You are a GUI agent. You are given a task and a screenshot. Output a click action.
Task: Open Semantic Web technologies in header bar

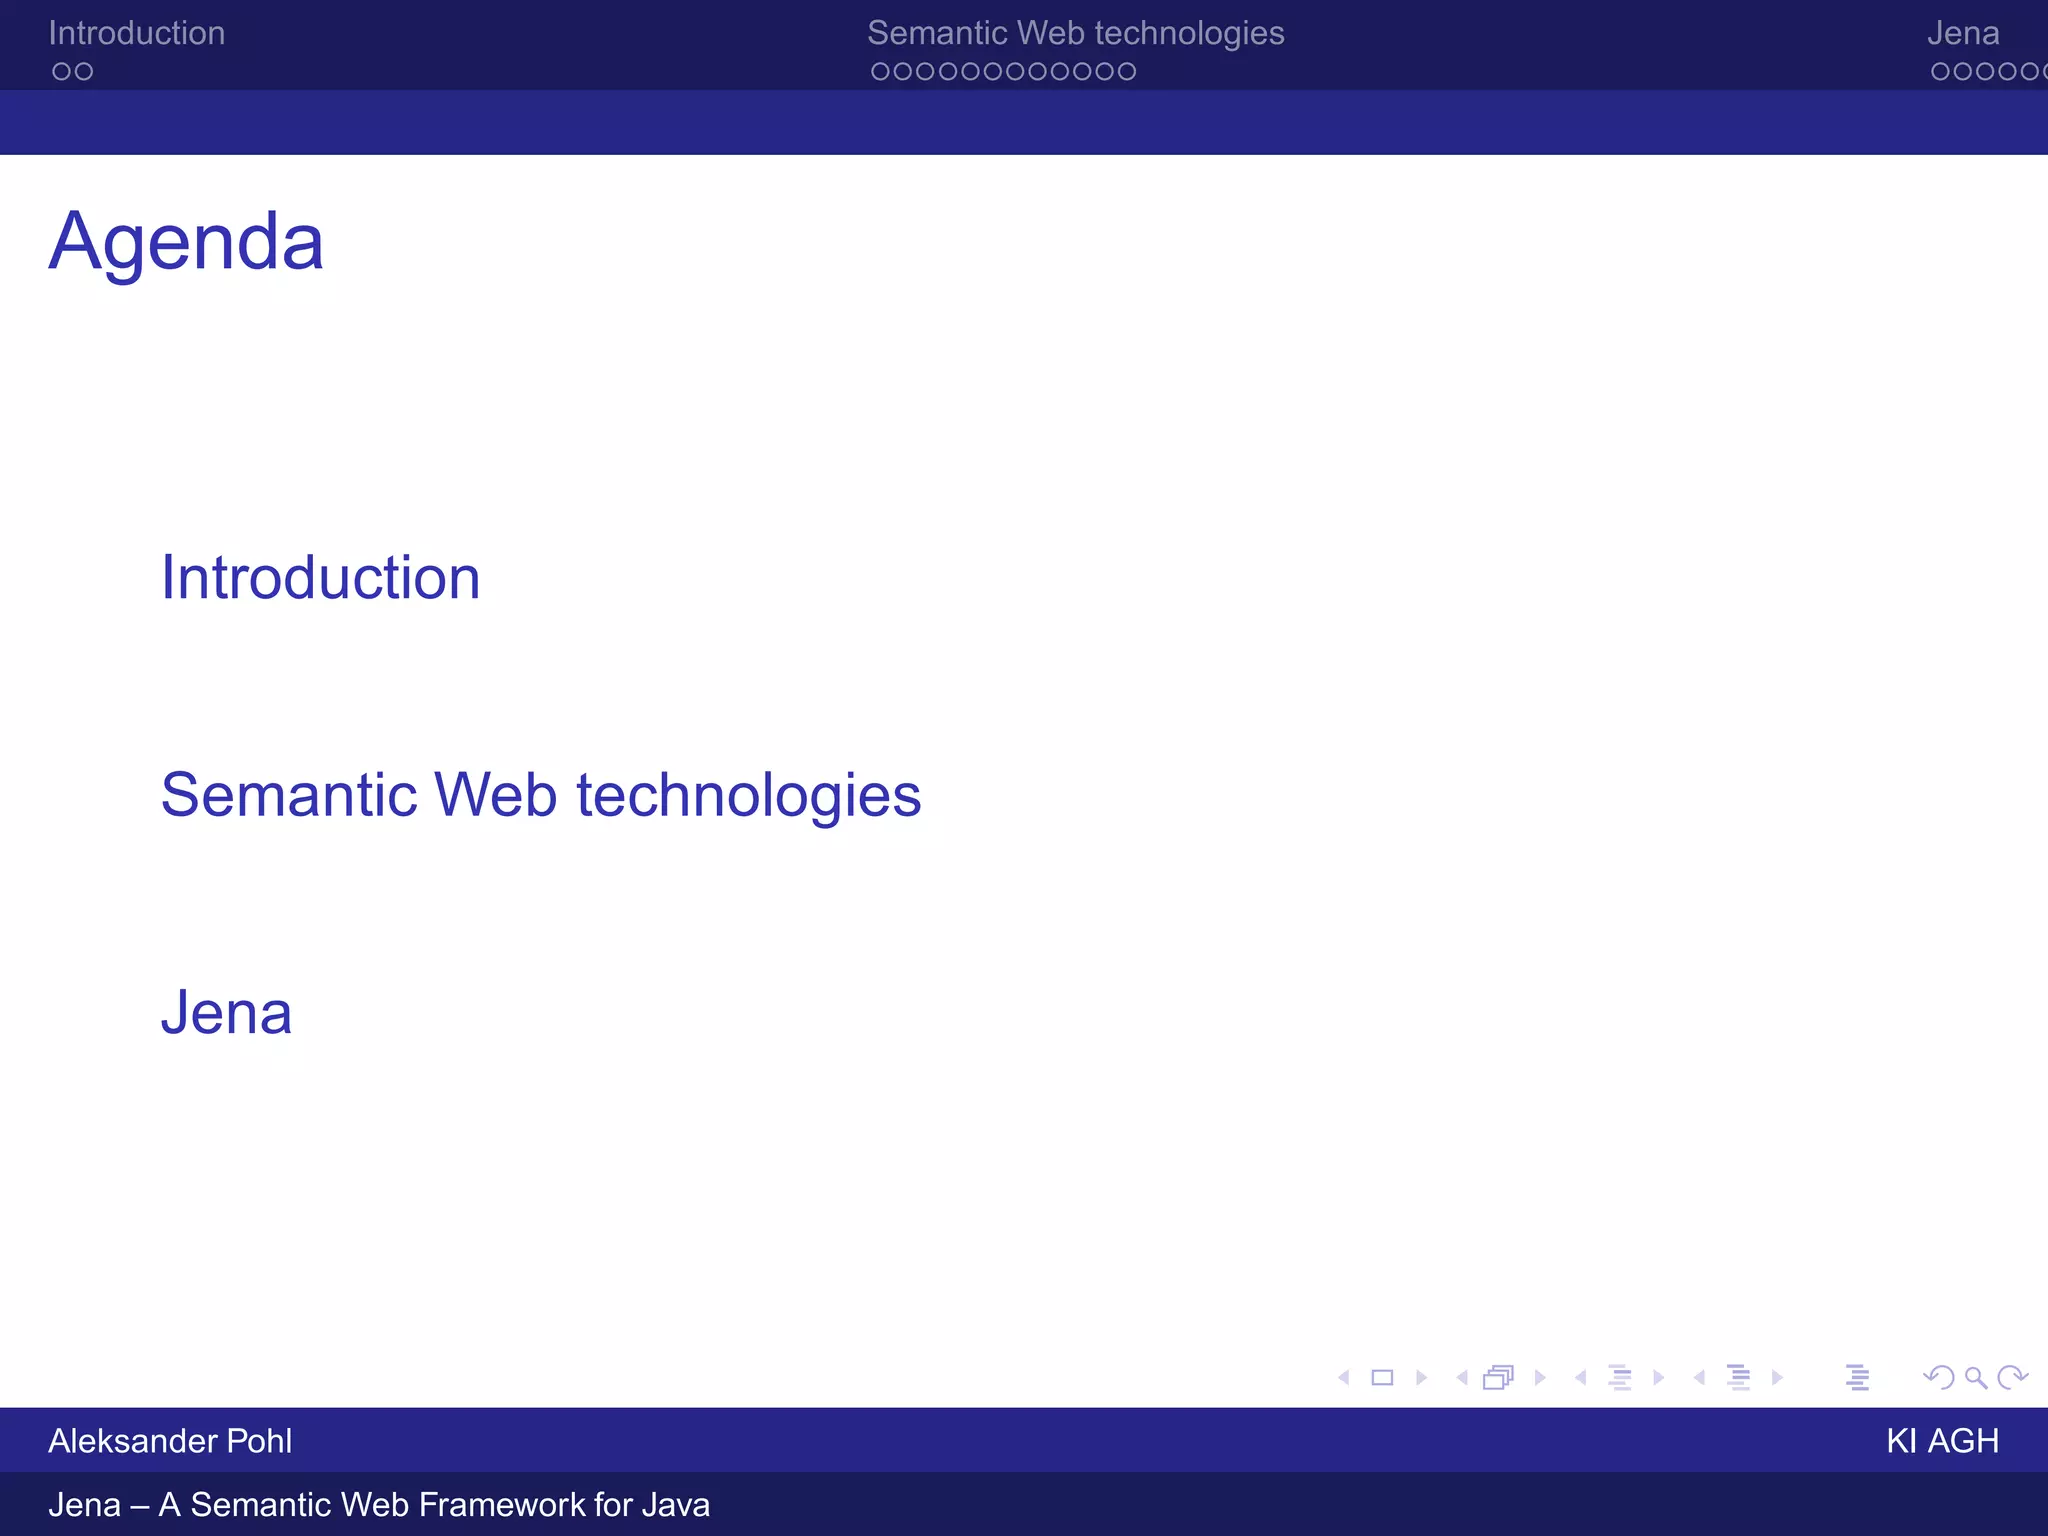(1075, 33)
